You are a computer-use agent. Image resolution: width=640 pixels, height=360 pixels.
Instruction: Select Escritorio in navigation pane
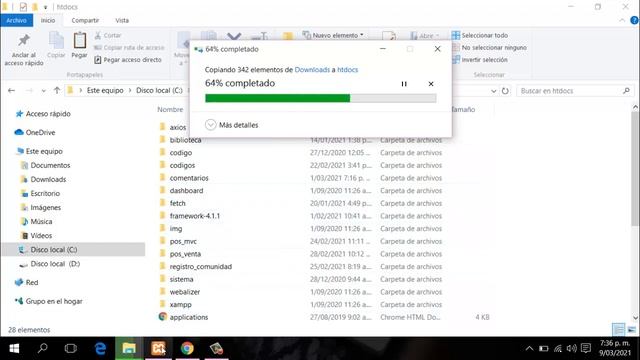[x=45, y=193]
